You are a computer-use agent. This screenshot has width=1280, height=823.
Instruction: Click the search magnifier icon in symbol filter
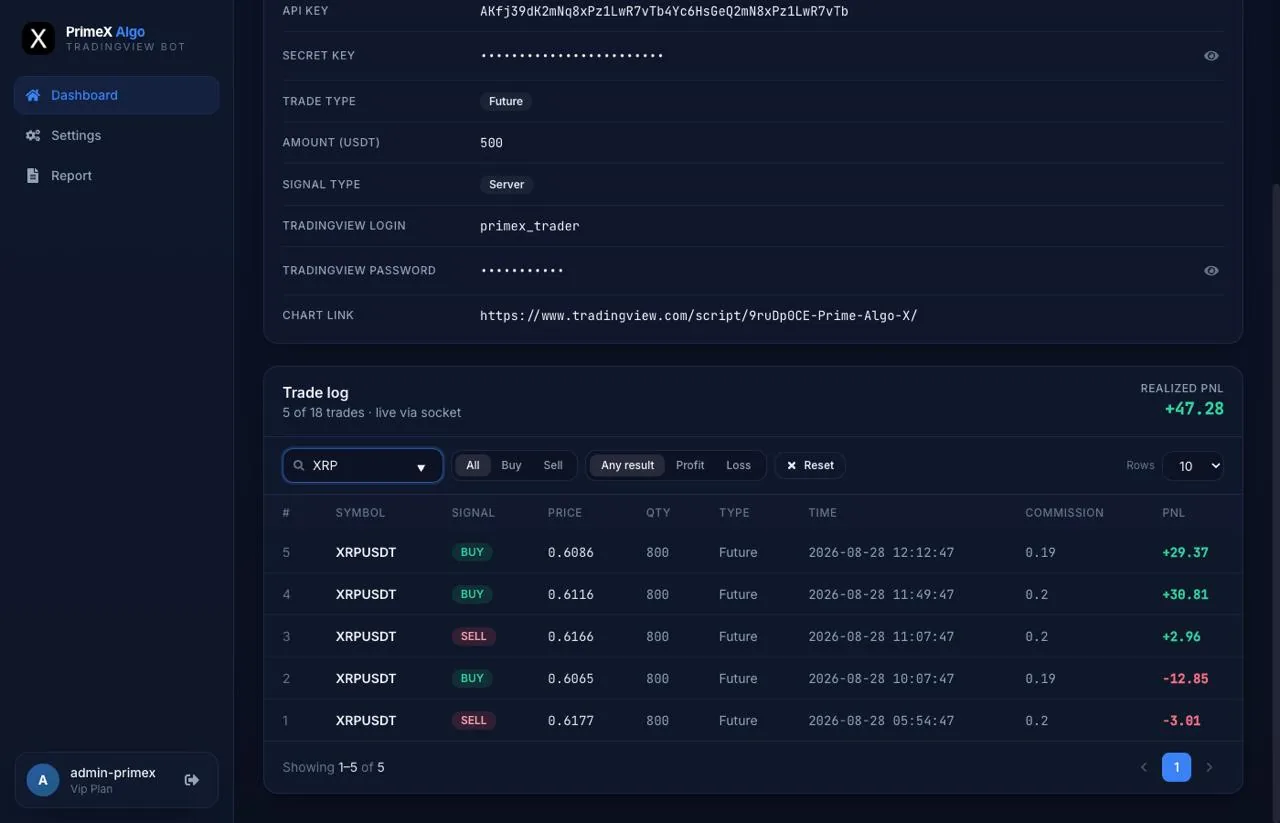click(x=299, y=466)
